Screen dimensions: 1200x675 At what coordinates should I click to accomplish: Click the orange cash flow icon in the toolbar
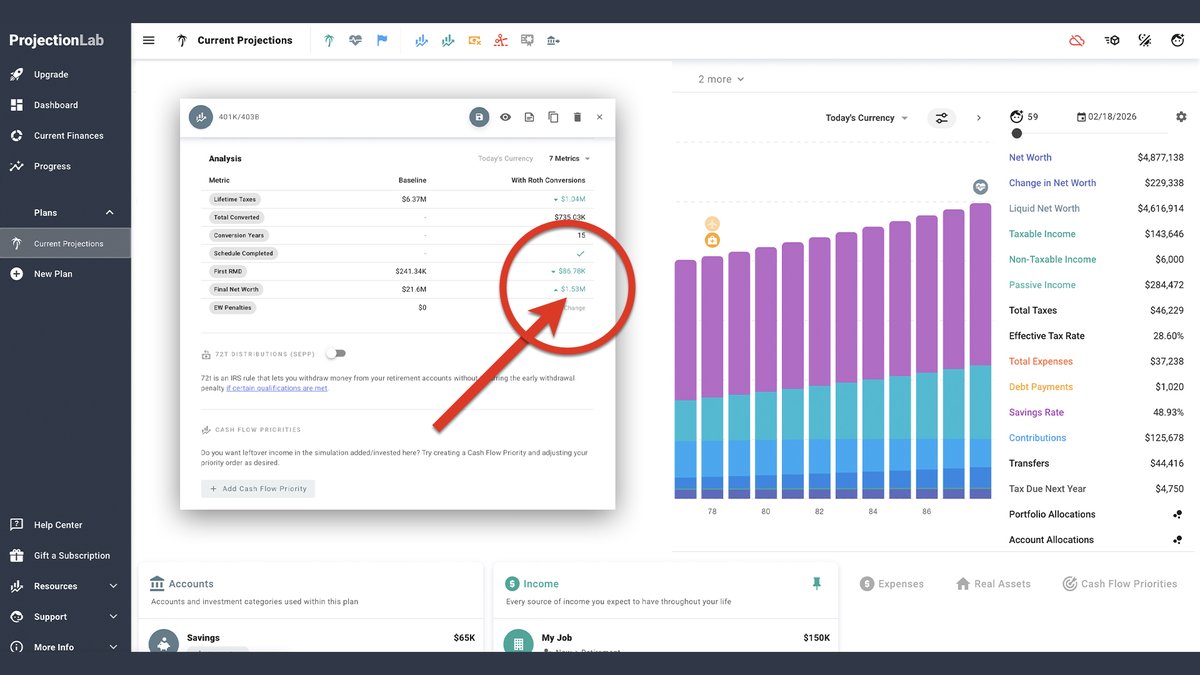pos(475,41)
